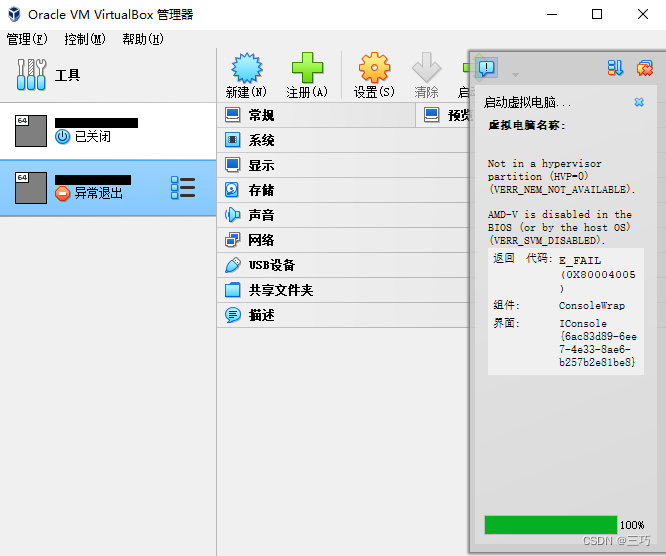Open the 管理(F) menu
666x556 pixels.
click(27, 39)
